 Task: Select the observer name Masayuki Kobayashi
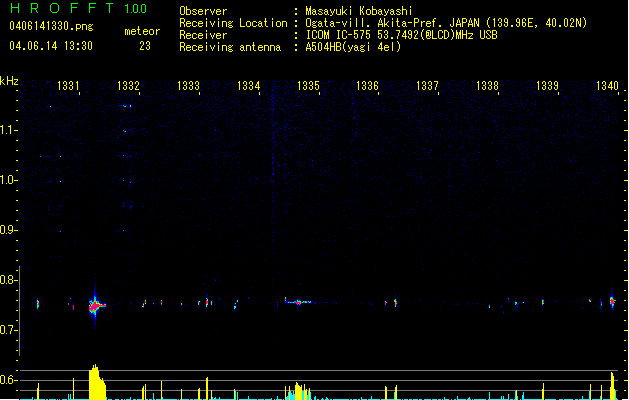[359, 11]
